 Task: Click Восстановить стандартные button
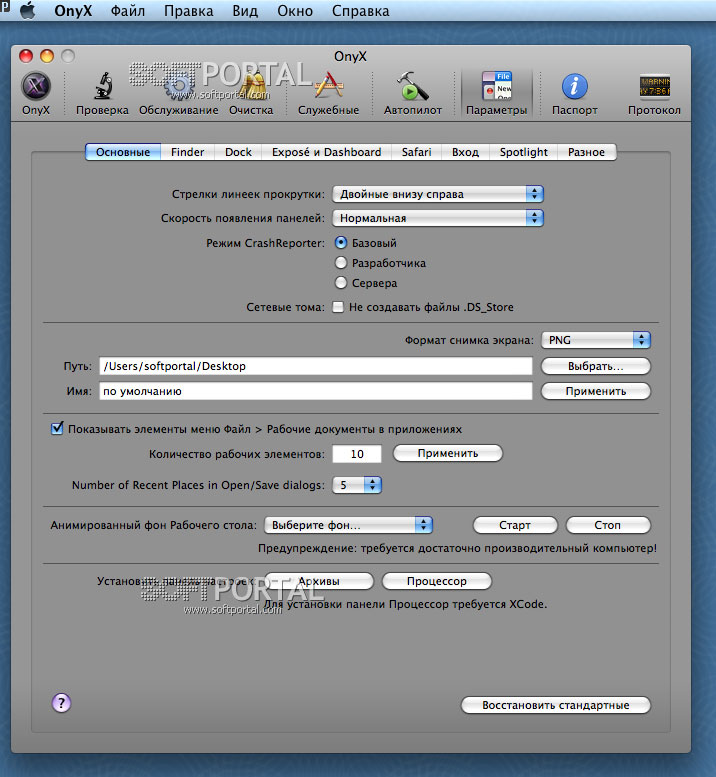pyautogui.click(x=556, y=705)
